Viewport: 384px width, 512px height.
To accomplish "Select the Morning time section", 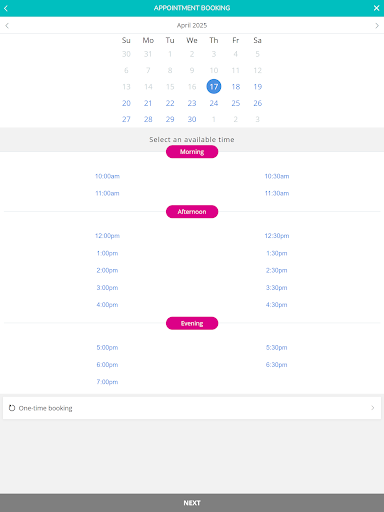I will tap(192, 152).
